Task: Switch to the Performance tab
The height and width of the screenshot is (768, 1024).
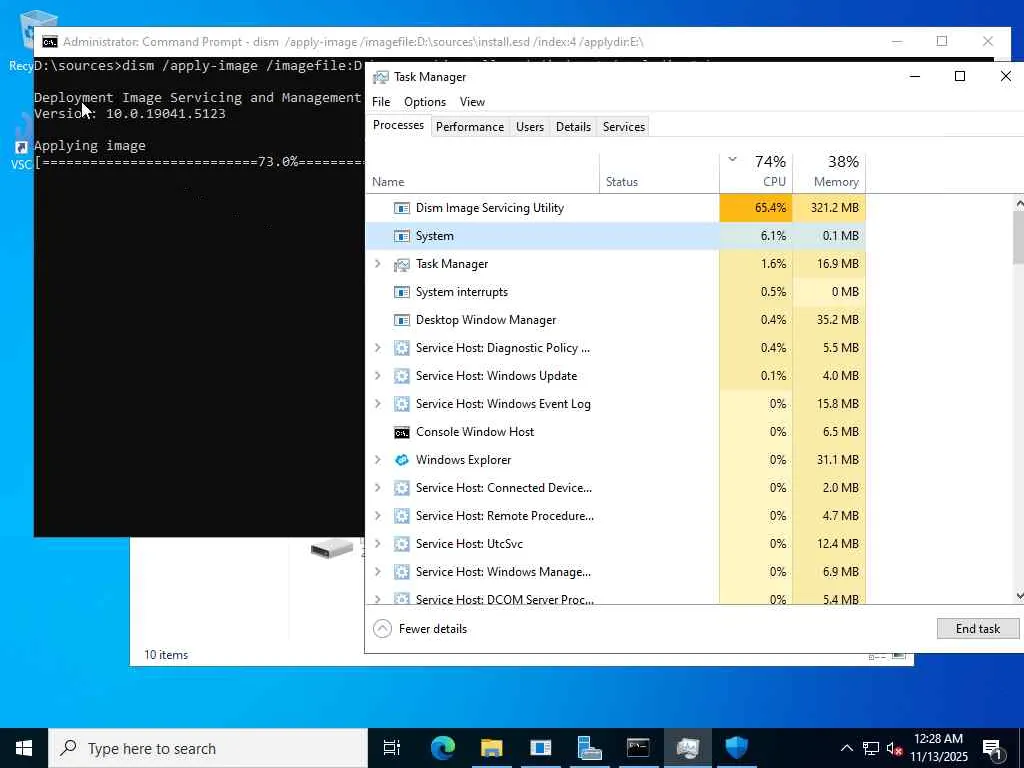Action: pos(470,127)
